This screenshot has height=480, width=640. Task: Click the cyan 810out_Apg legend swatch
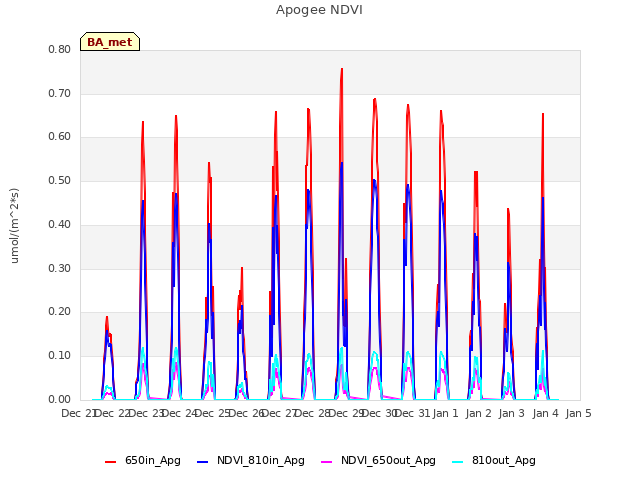(x=458, y=462)
